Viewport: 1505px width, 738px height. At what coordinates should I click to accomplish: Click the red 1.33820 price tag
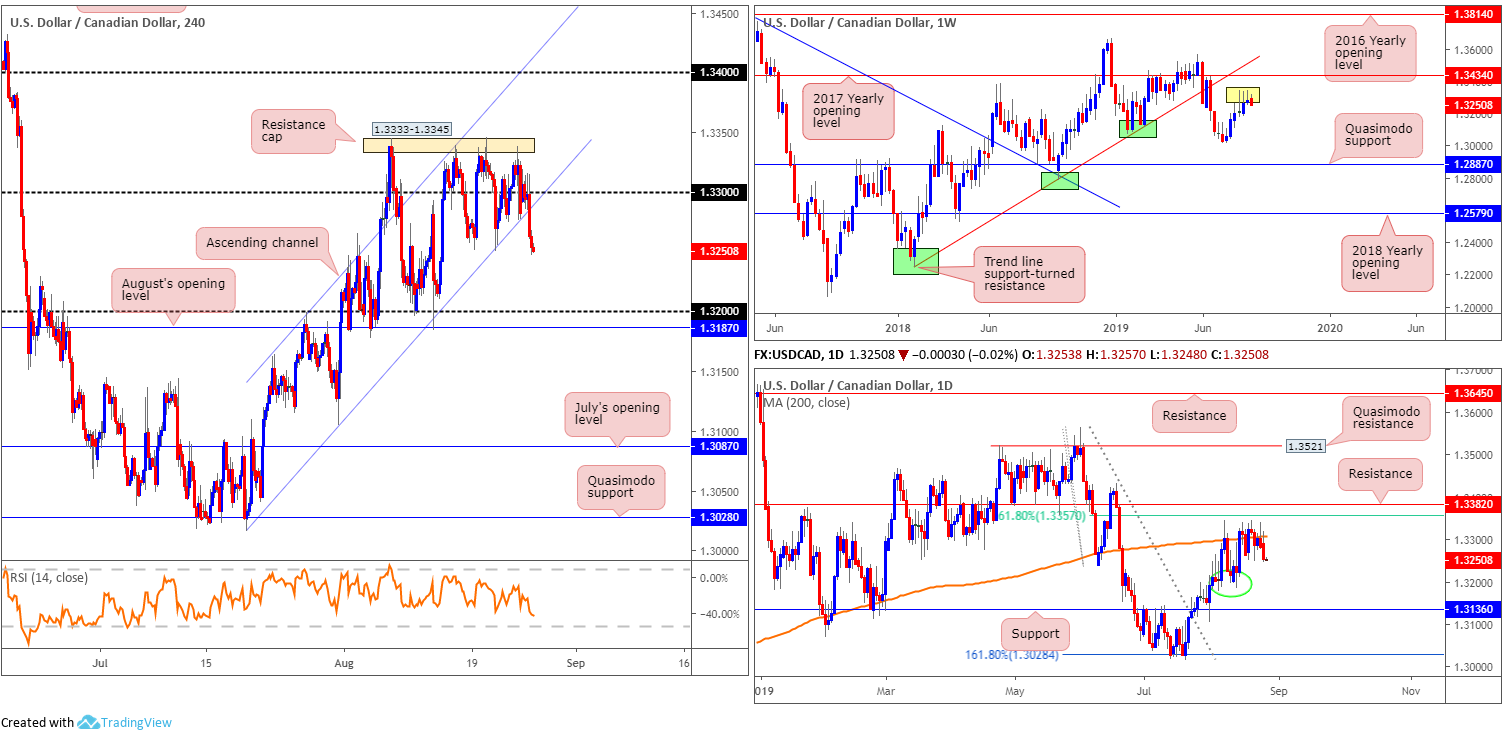coord(1473,505)
